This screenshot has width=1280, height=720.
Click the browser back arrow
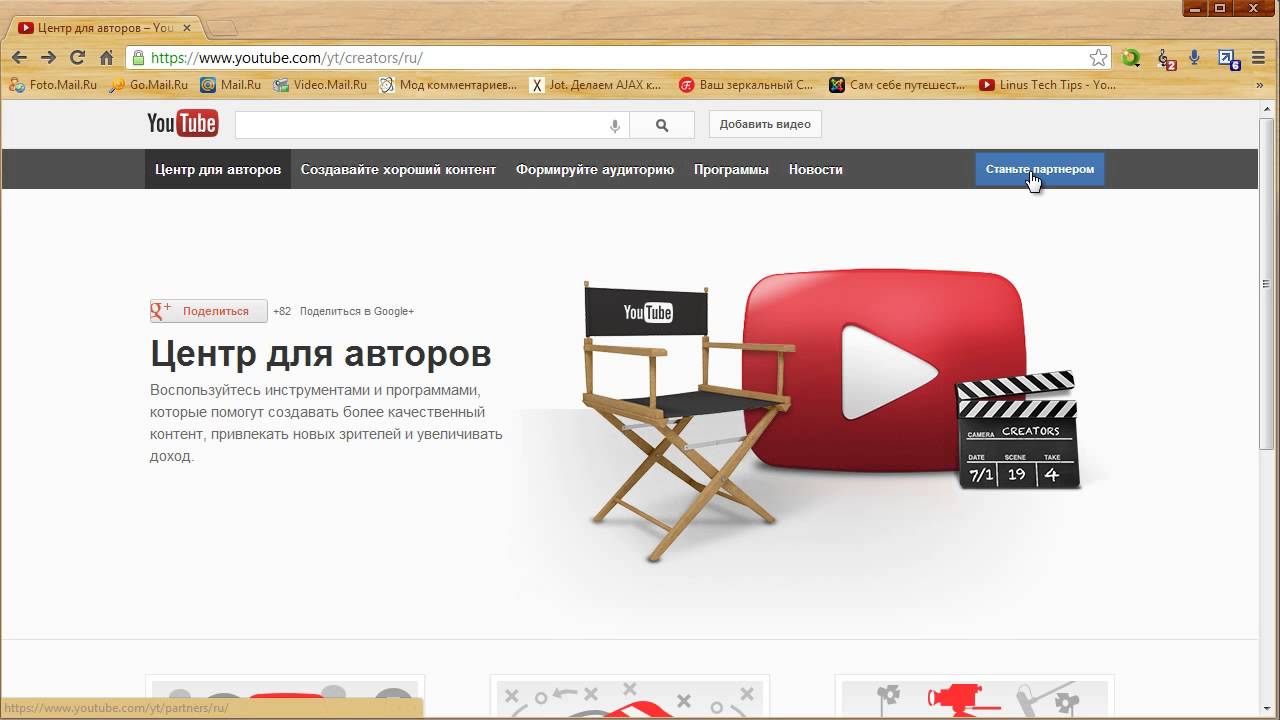(19, 58)
